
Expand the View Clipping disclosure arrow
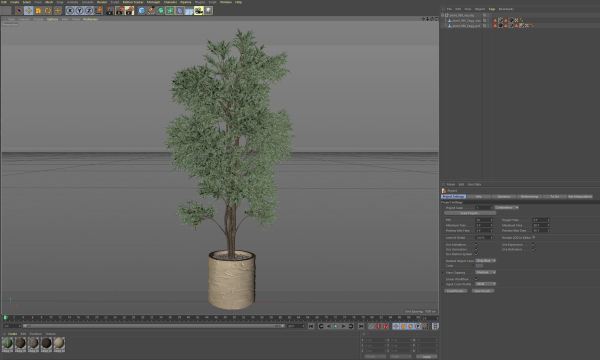[443, 272]
